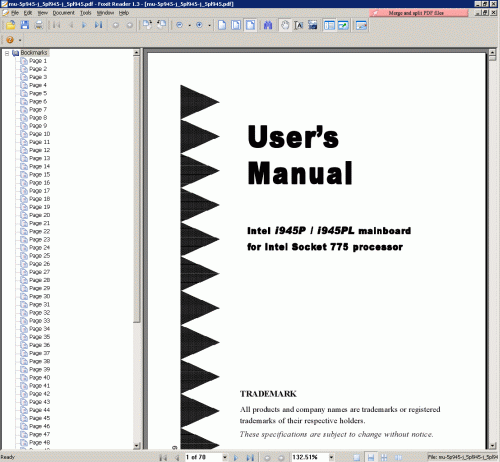The image size is (500, 462).
Task: Click next view button in top toolbar
Action: [130, 25]
